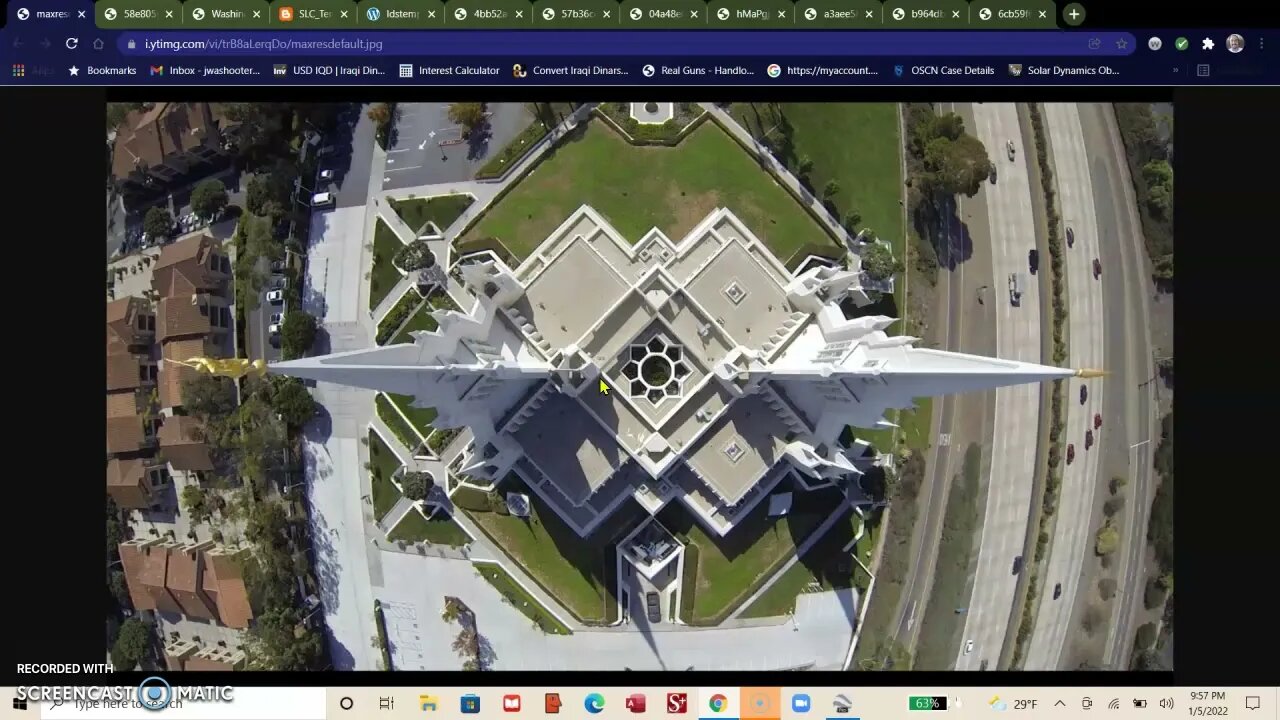This screenshot has width=1280, height=720.
Task: Open the Inbox - jwashooter Gmail bookmark
Action: (x=205, y=71)
